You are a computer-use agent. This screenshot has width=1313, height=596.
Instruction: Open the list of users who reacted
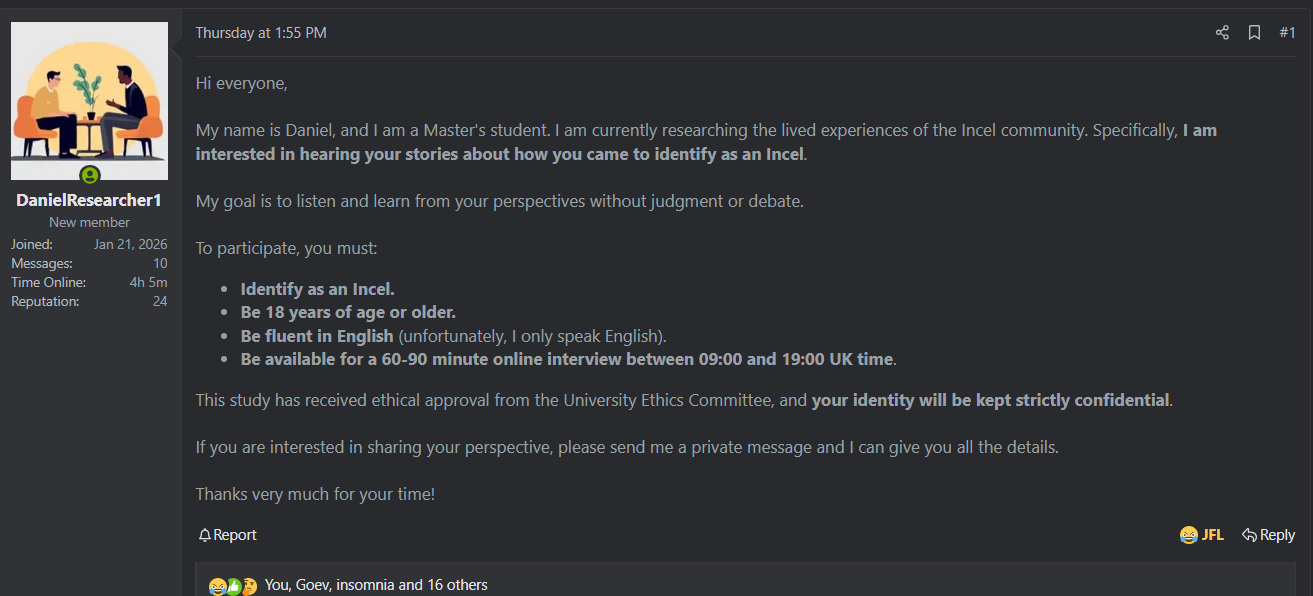376,585
